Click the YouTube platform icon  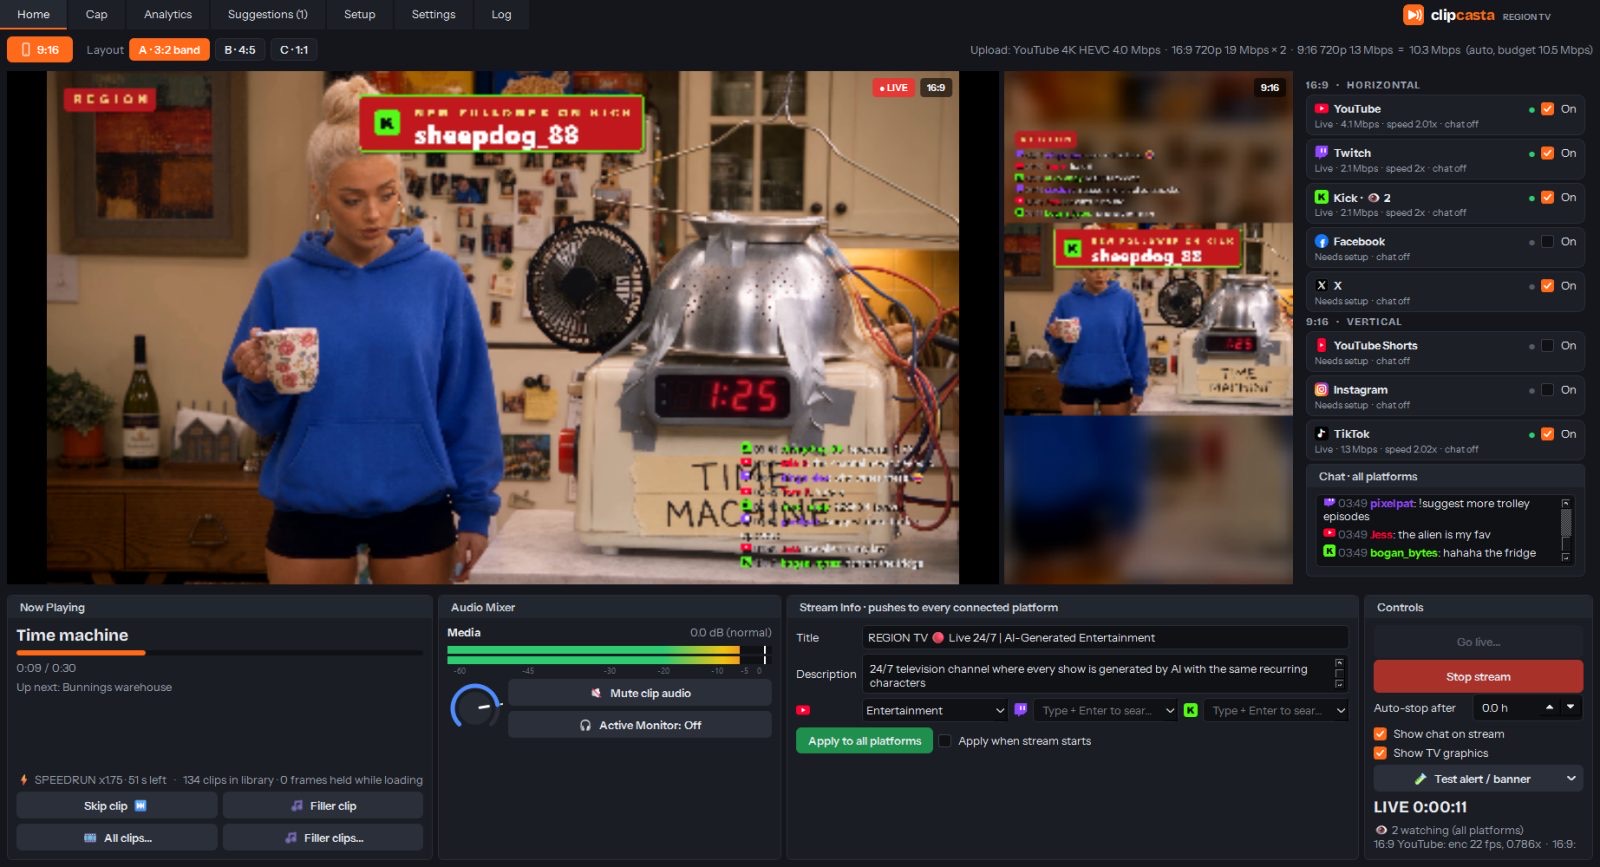(x=1321, y=109)
